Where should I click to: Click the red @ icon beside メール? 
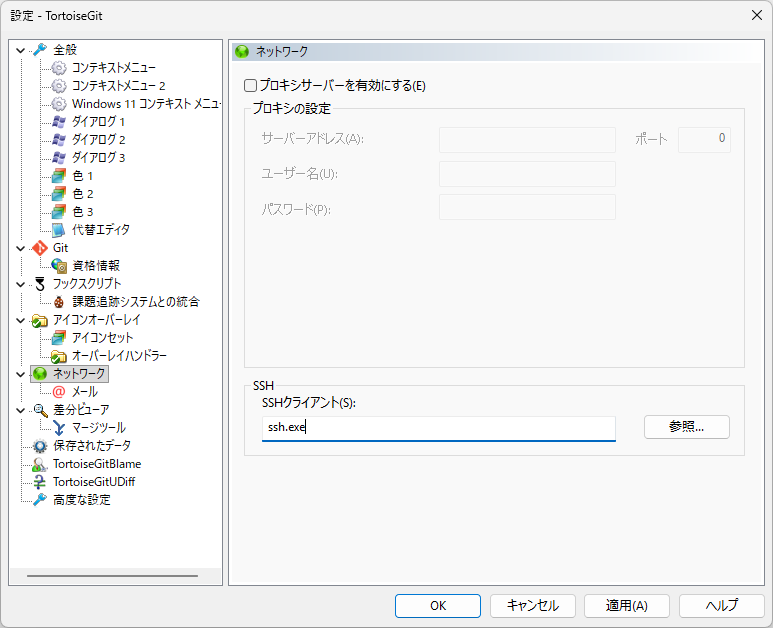(x=59, y=392)
